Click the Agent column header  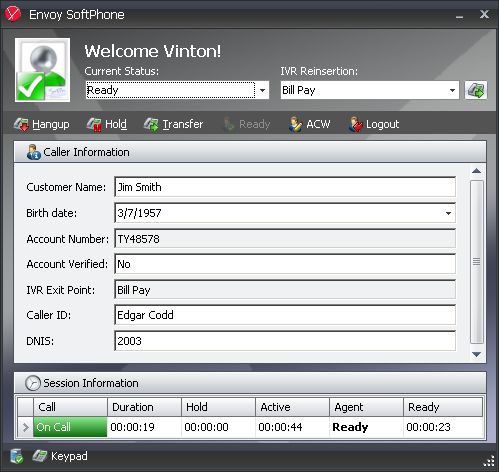pyautogui.click(x=367, y=407)
